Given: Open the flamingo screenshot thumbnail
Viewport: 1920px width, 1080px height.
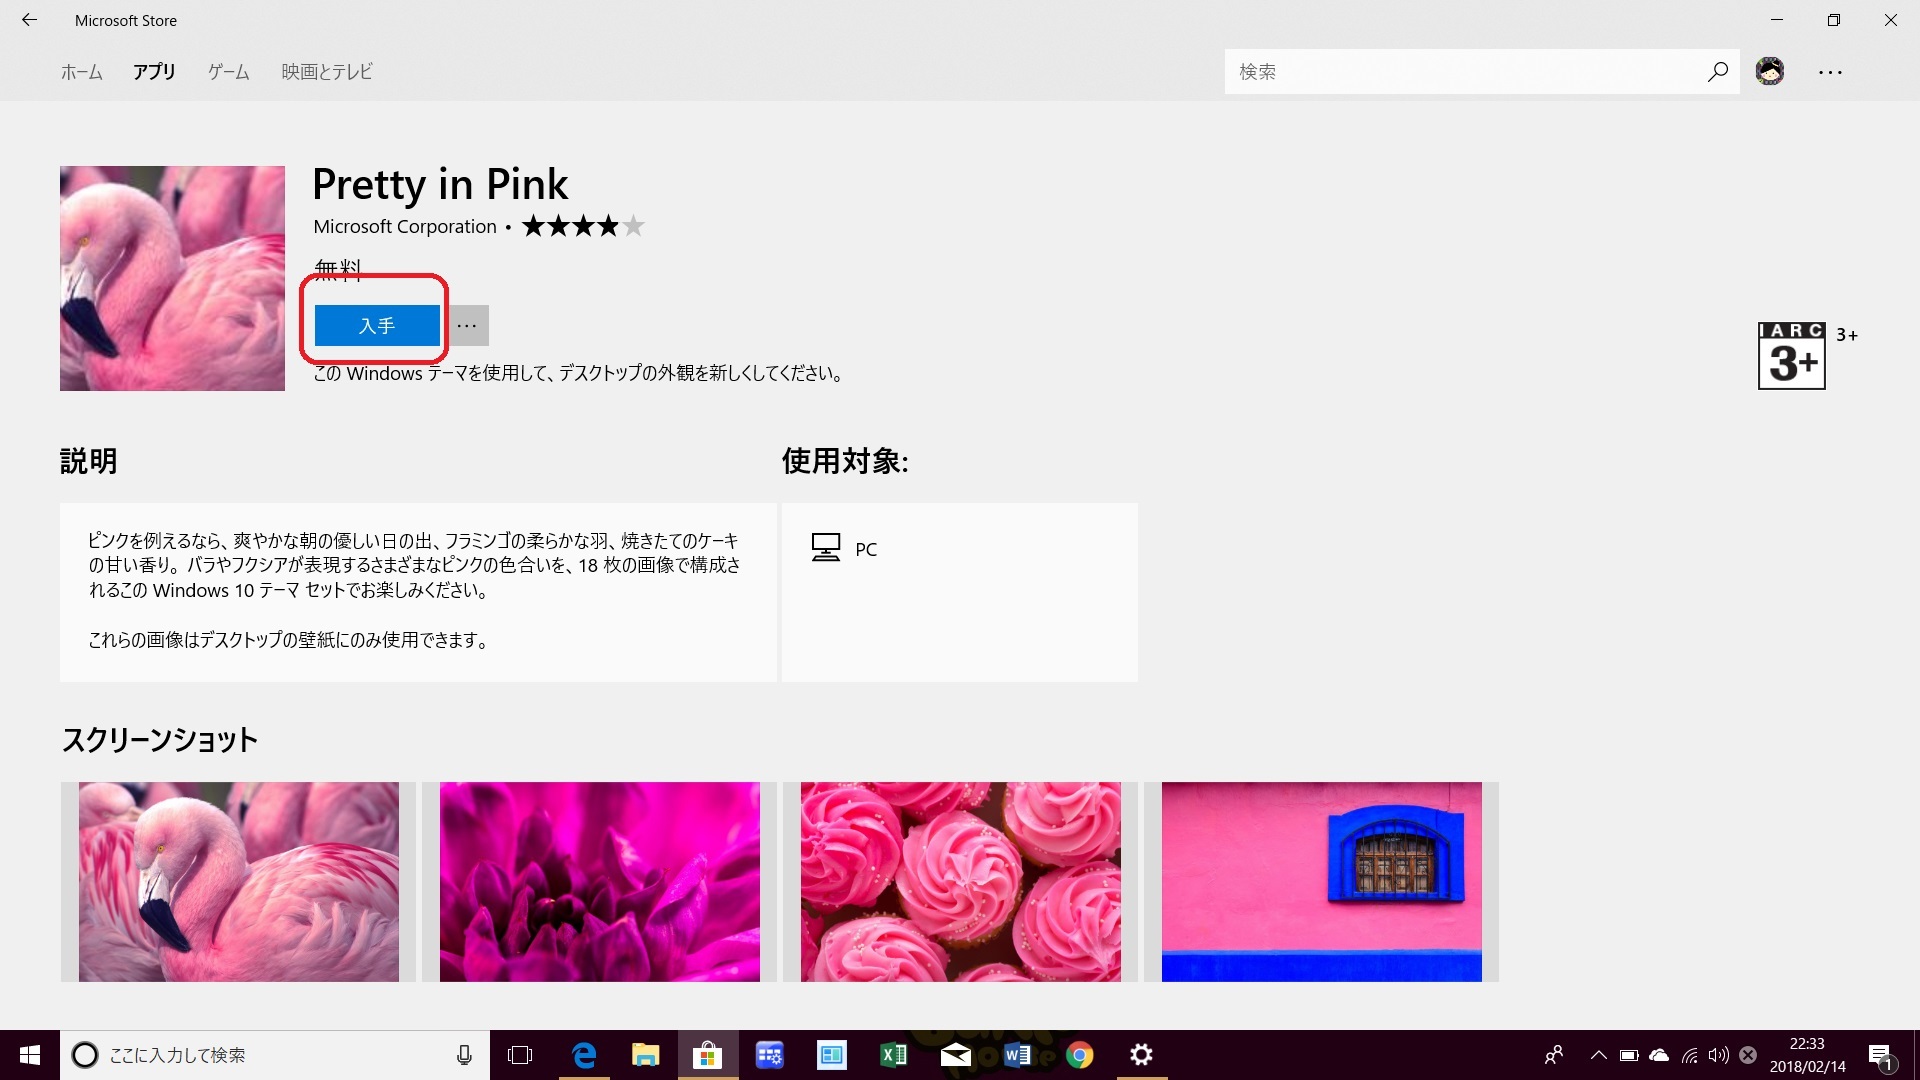Looking at the screenshot, I should [x=239, y=882].
